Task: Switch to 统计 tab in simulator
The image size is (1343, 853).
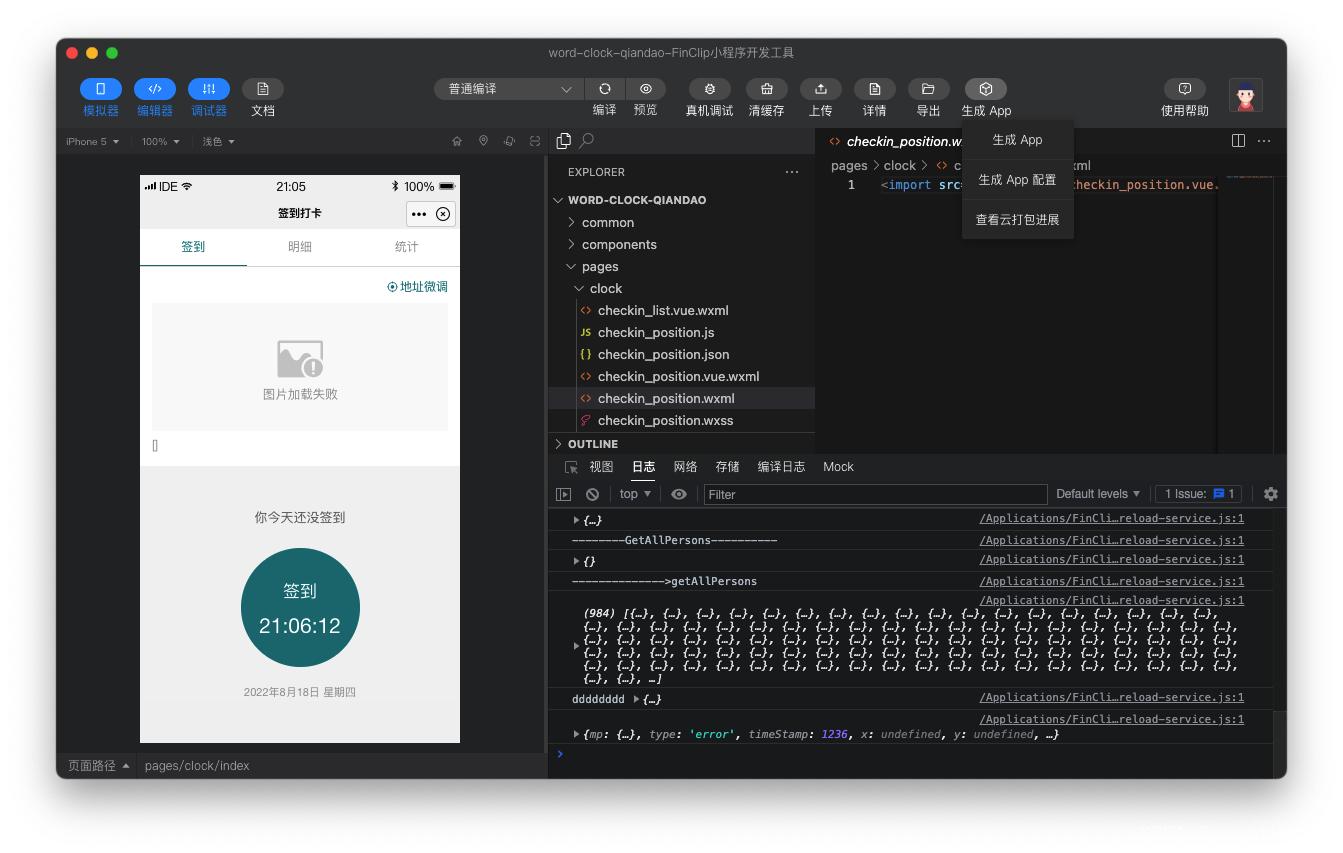Action: pyautogui.click(x=406, y=247)
